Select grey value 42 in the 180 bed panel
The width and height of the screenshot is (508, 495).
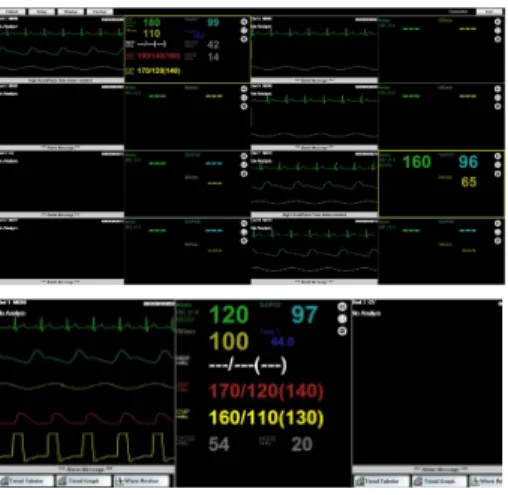coord(213,45)
